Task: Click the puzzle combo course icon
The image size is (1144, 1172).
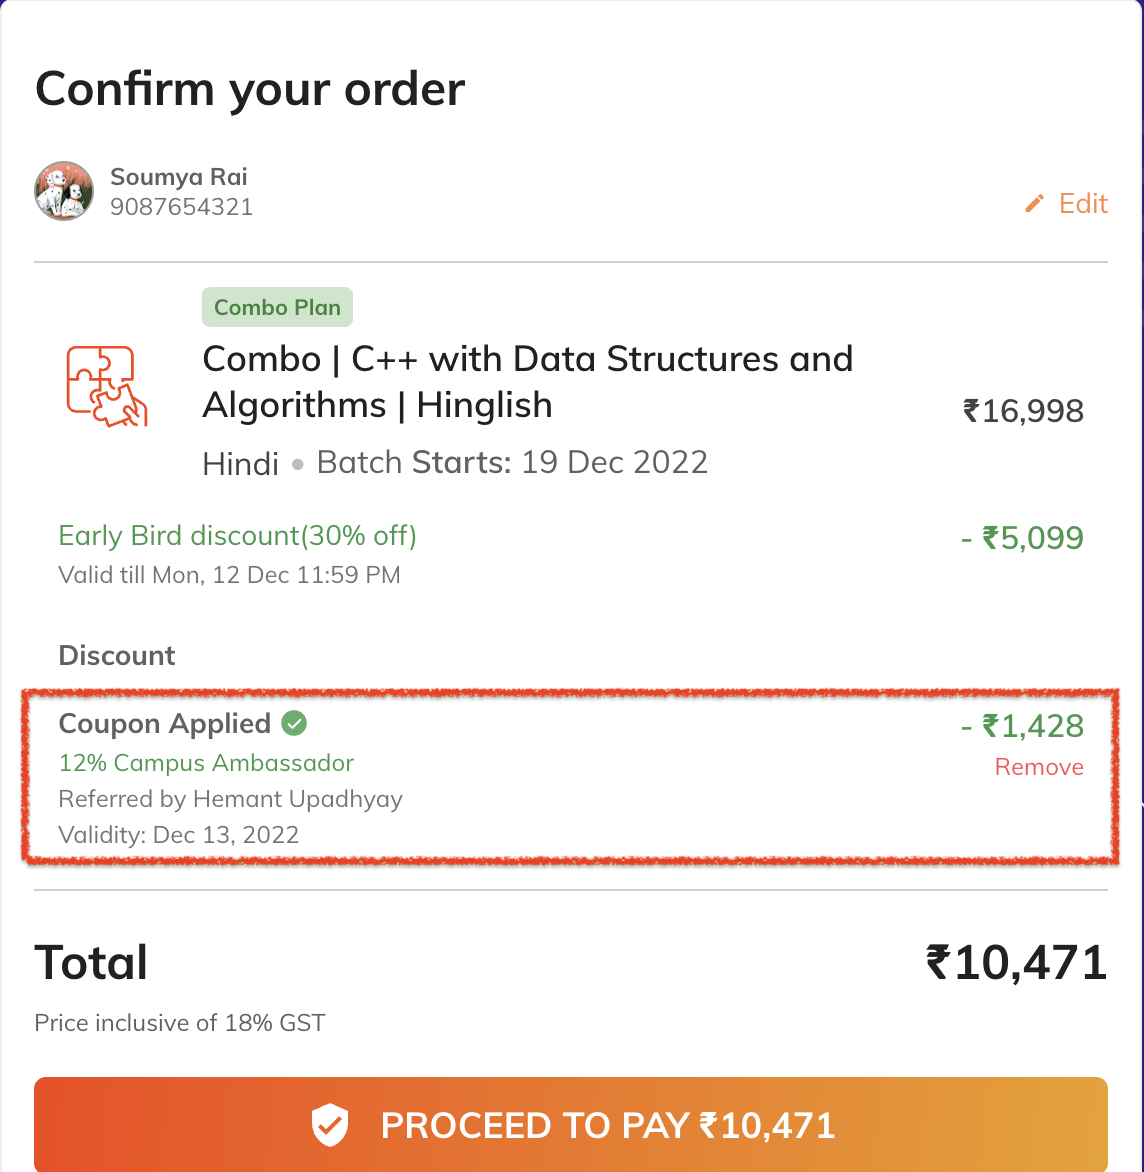Action: click(x=107, y=386)
